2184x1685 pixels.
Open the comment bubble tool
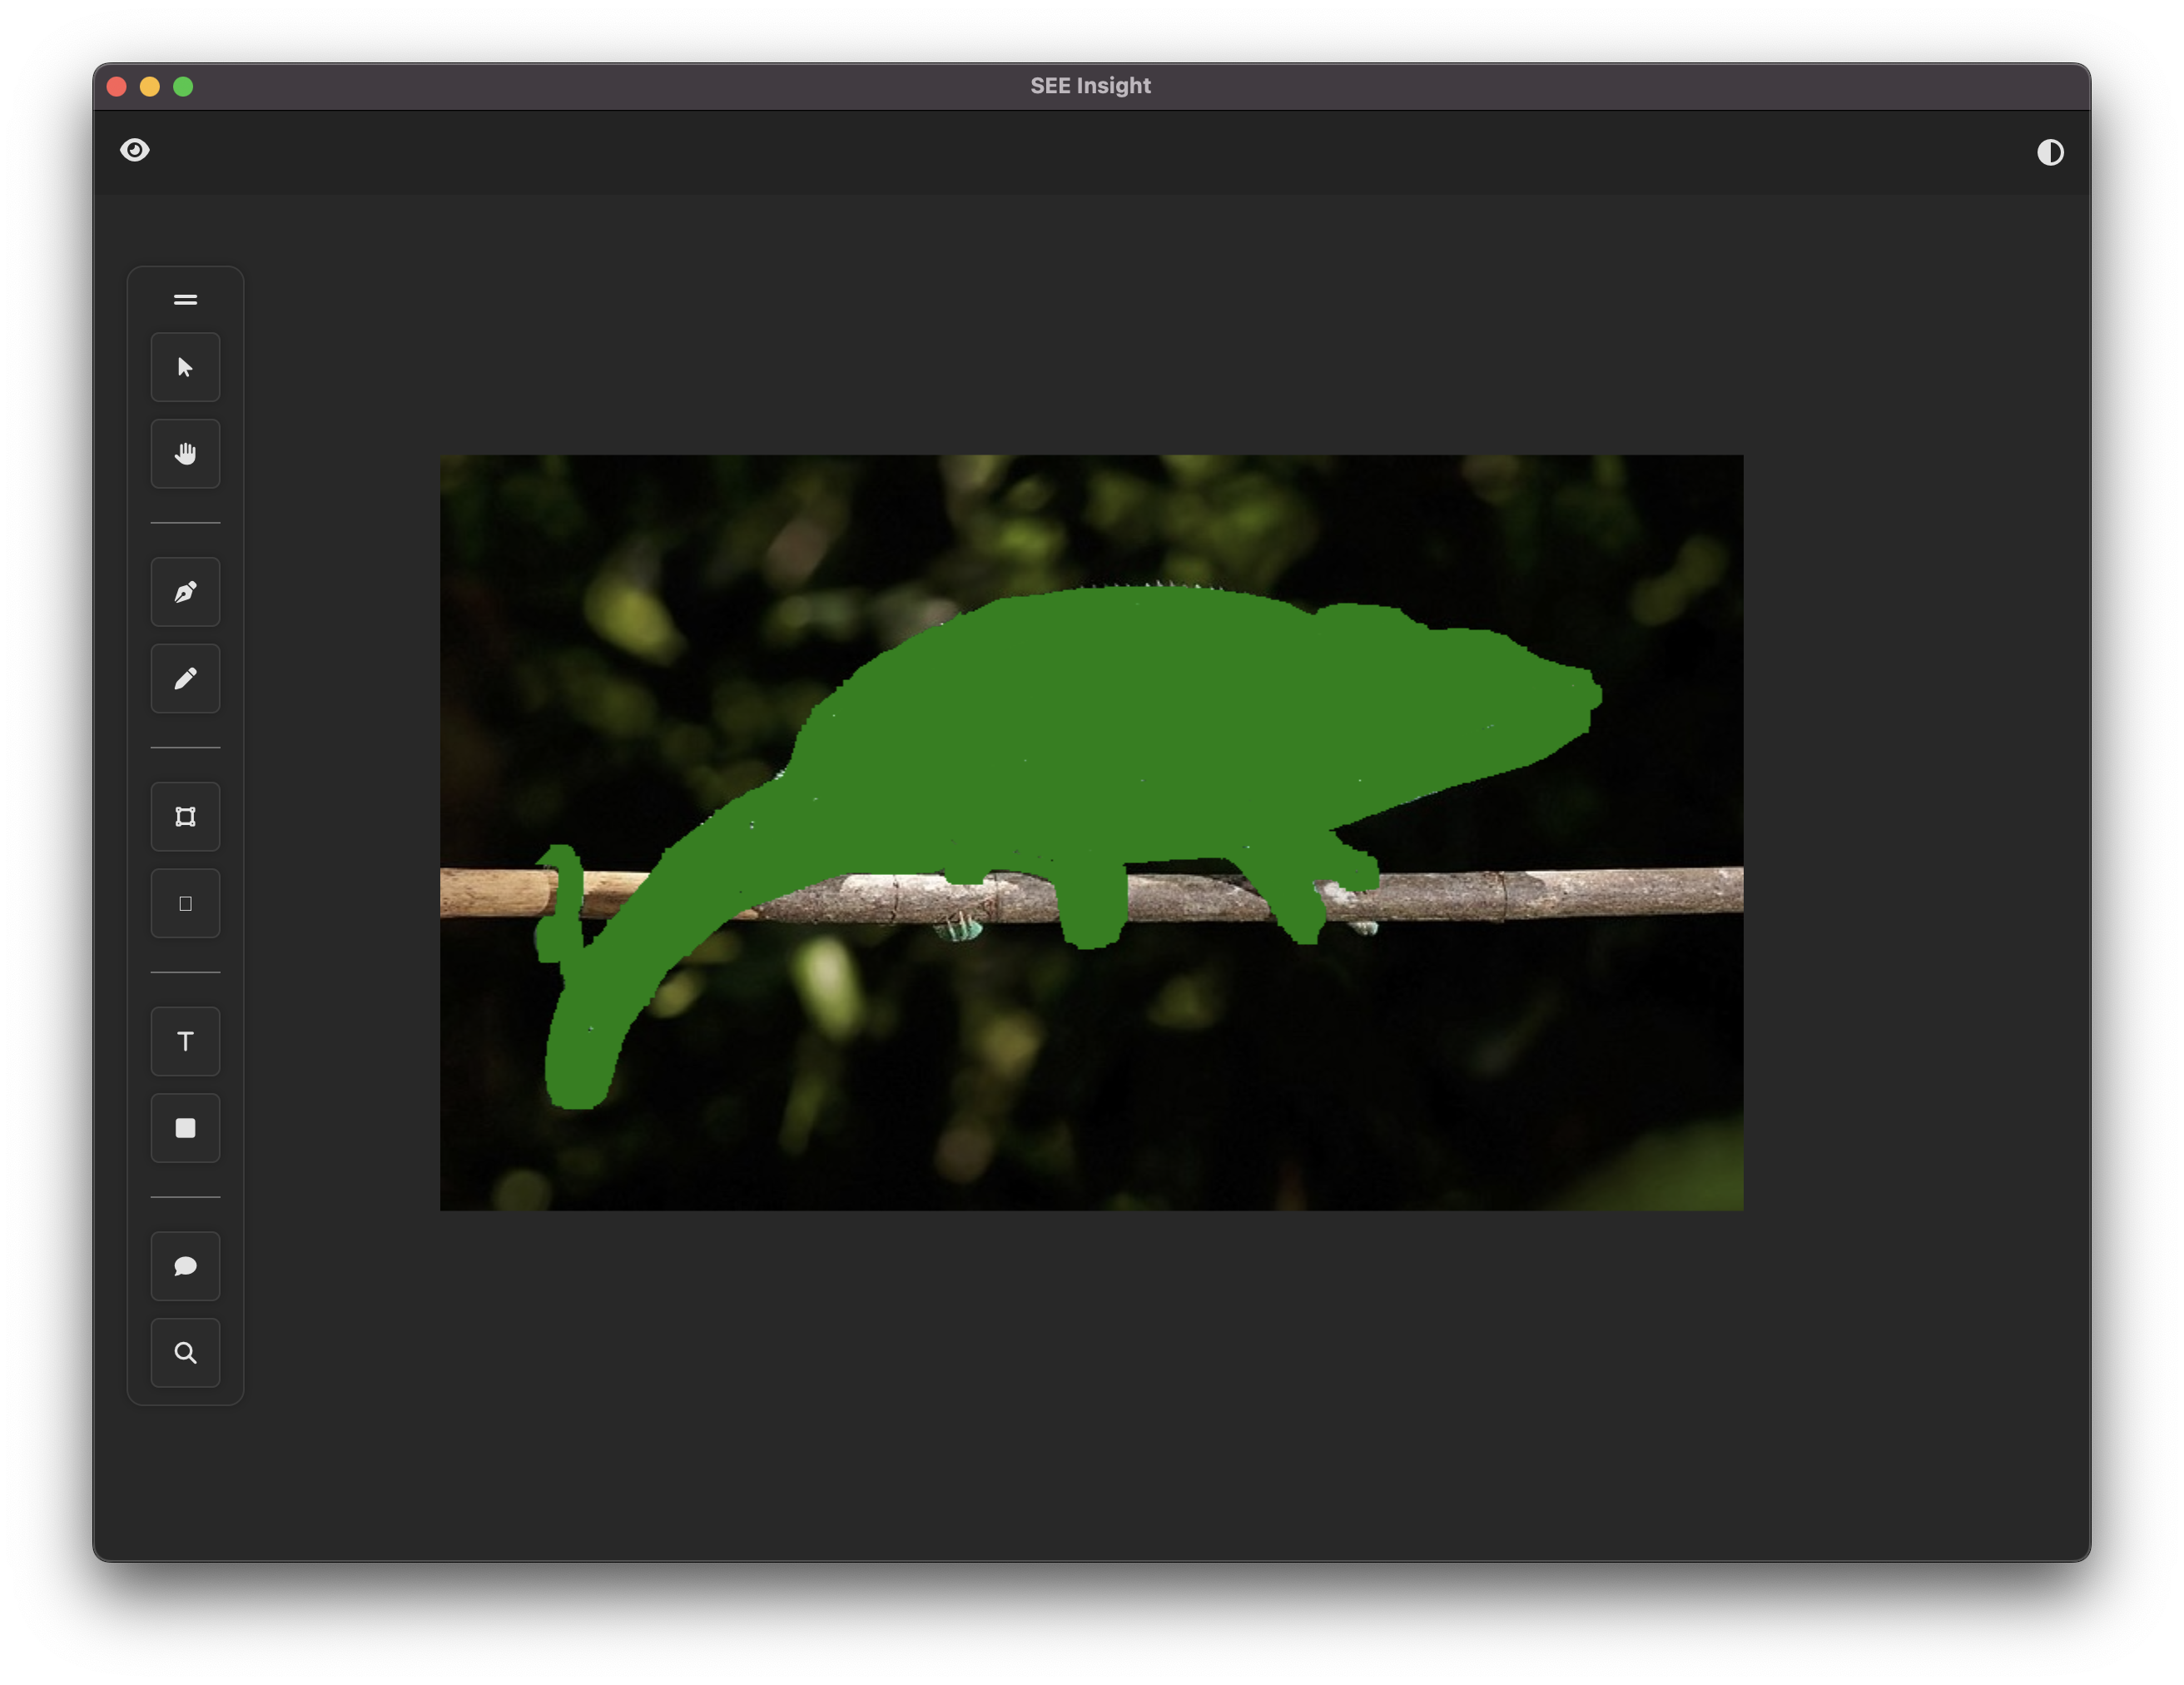coord(185,1267)
